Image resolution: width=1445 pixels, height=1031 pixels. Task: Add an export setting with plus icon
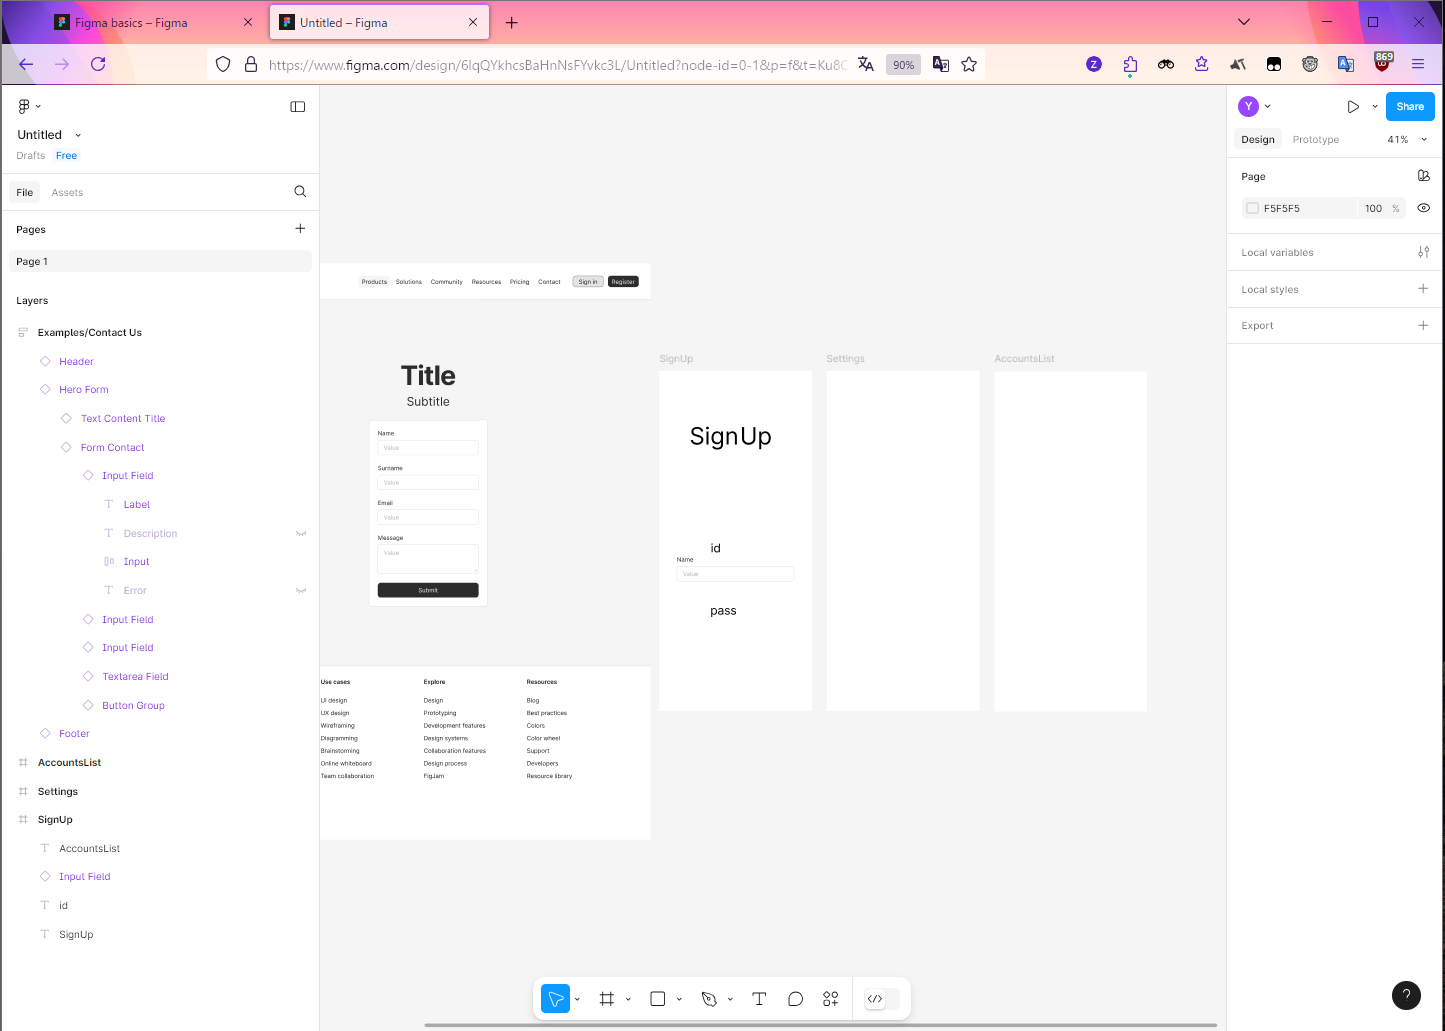tap(1423, 325)
